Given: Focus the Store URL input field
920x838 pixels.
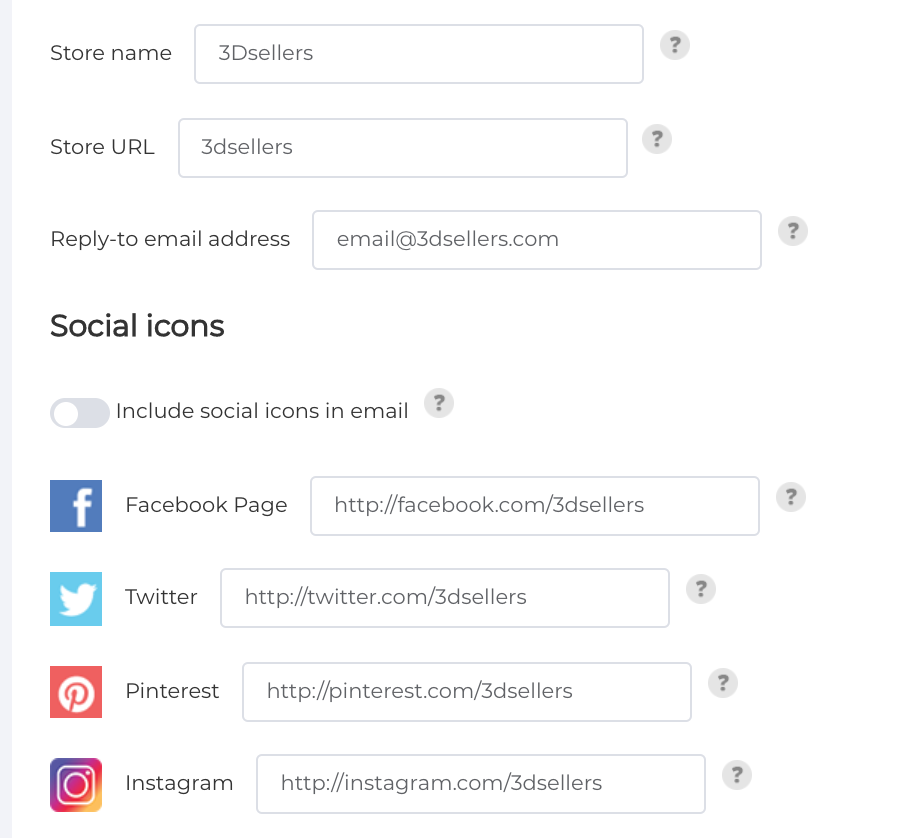Looking at the screenshot, I should (x=403, y=148).
